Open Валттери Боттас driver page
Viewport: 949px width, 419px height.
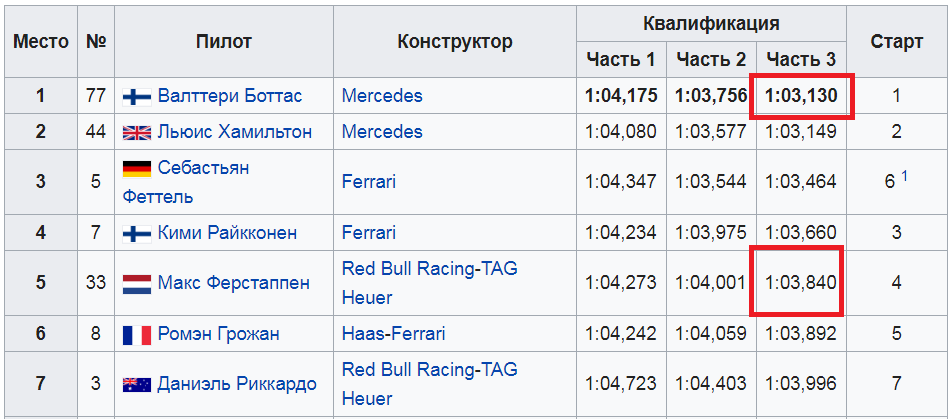(x=230, y=96)
